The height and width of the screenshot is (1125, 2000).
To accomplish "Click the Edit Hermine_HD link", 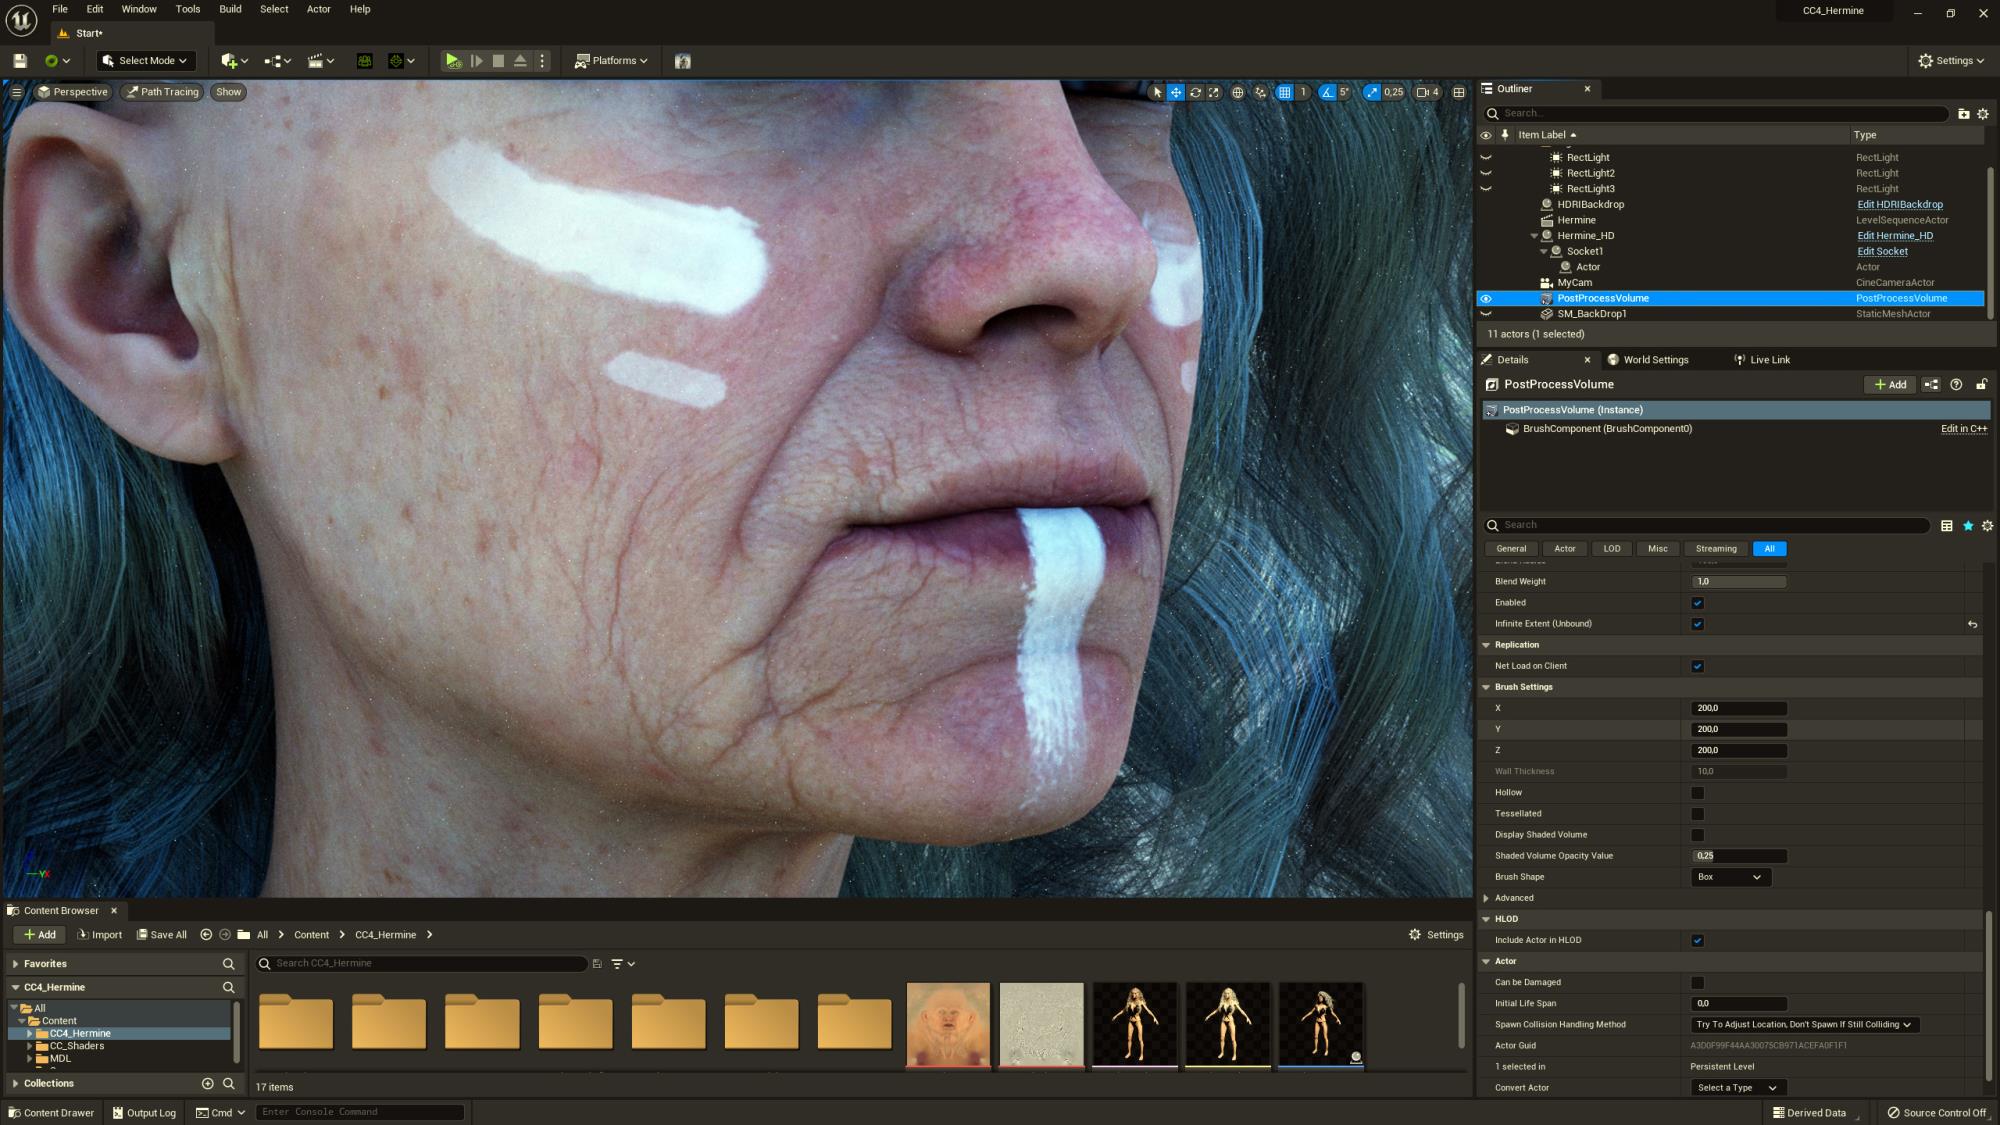I will 1895,236.
